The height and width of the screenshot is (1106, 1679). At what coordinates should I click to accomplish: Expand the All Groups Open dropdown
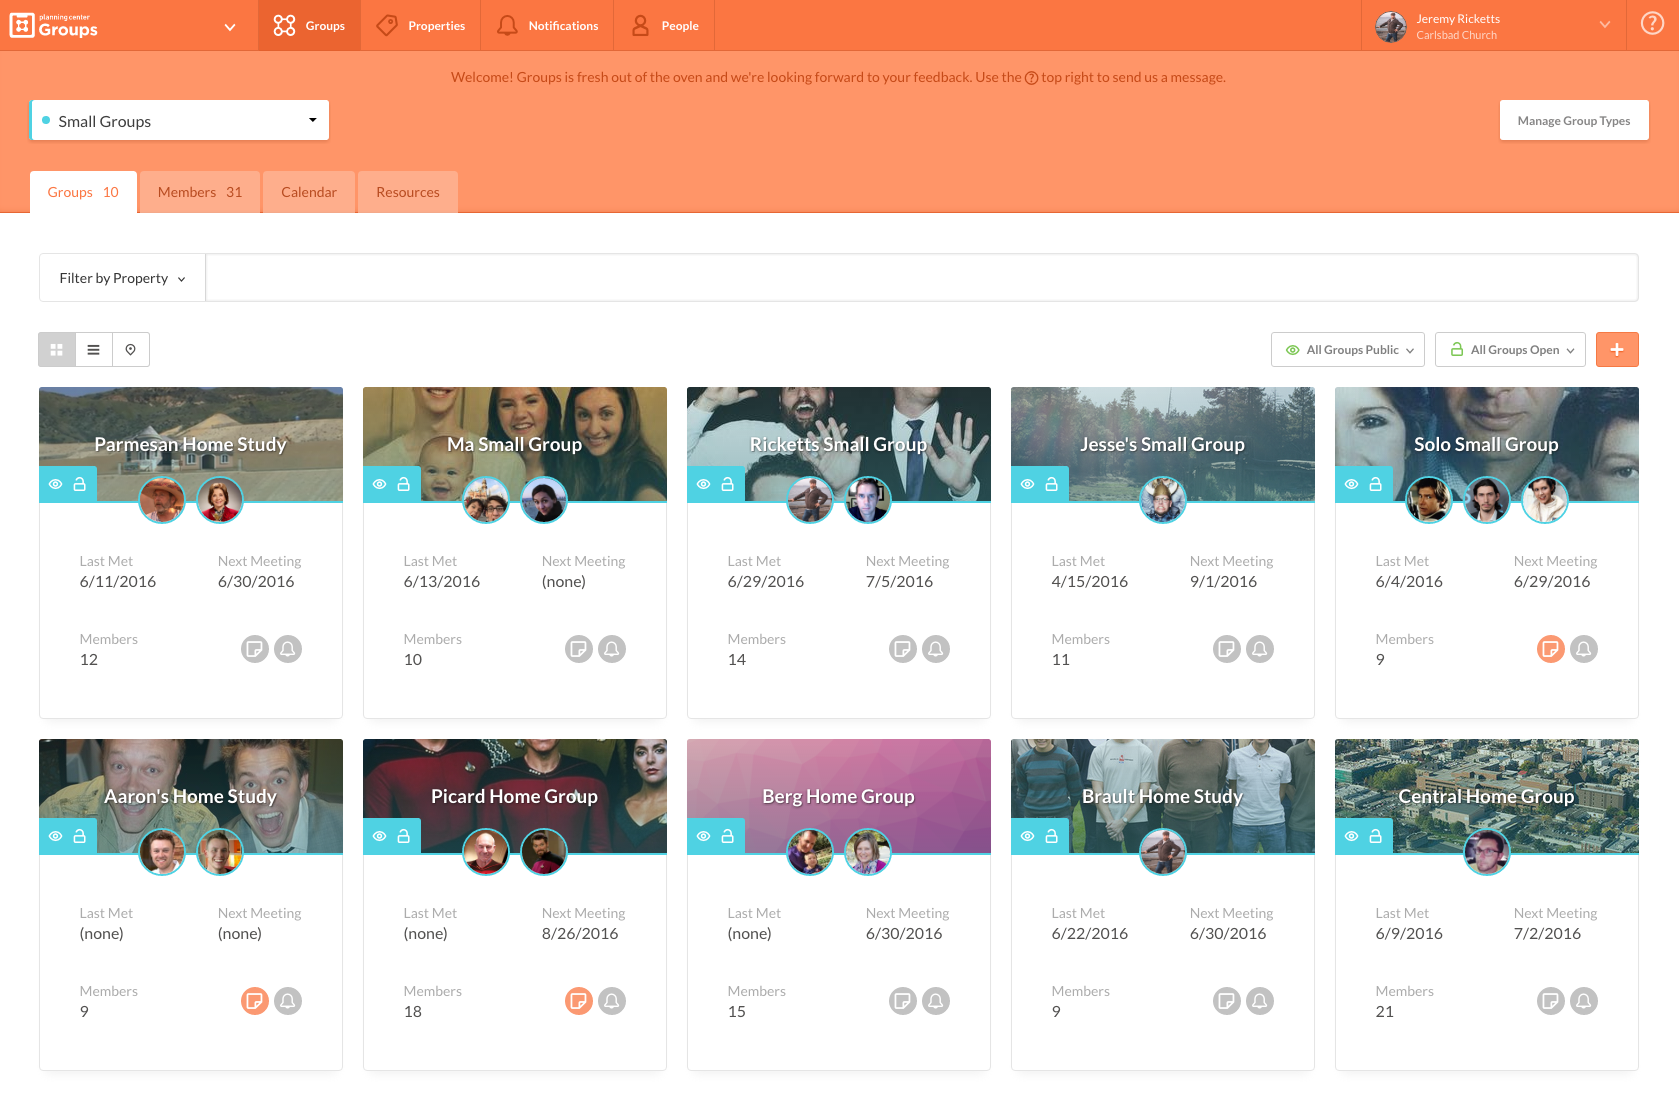click(1510, 349)
